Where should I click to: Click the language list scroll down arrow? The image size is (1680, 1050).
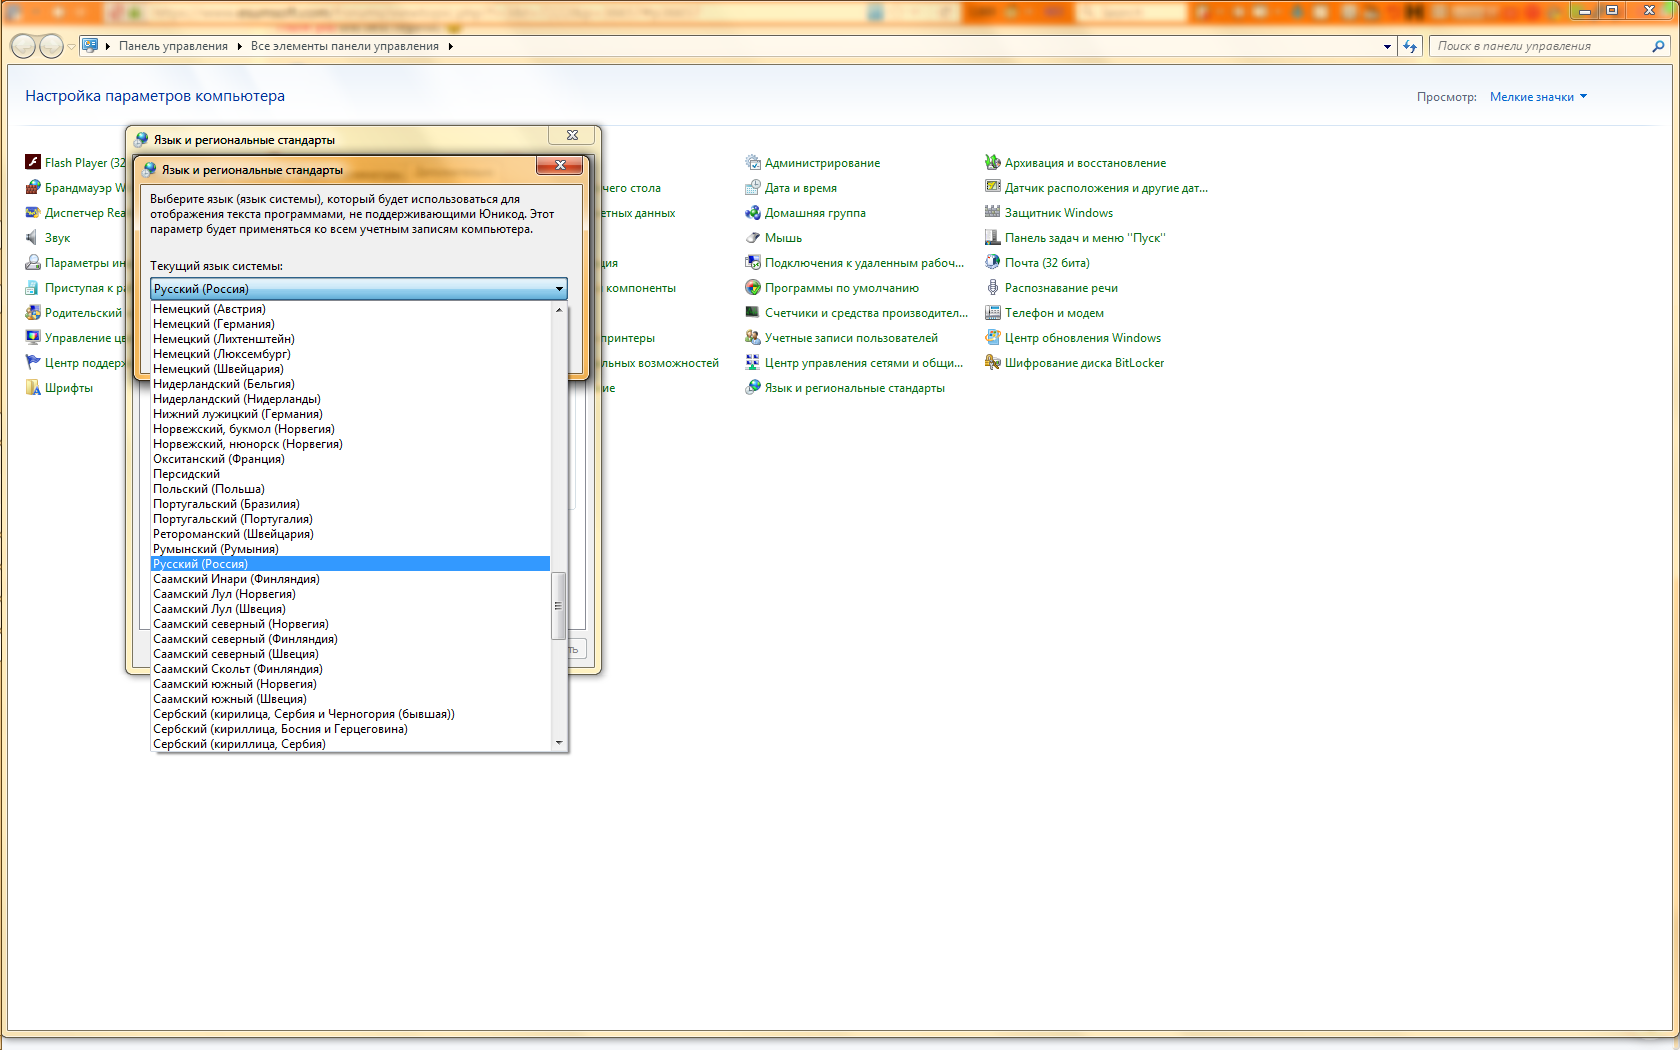click(x=559, y=743)
